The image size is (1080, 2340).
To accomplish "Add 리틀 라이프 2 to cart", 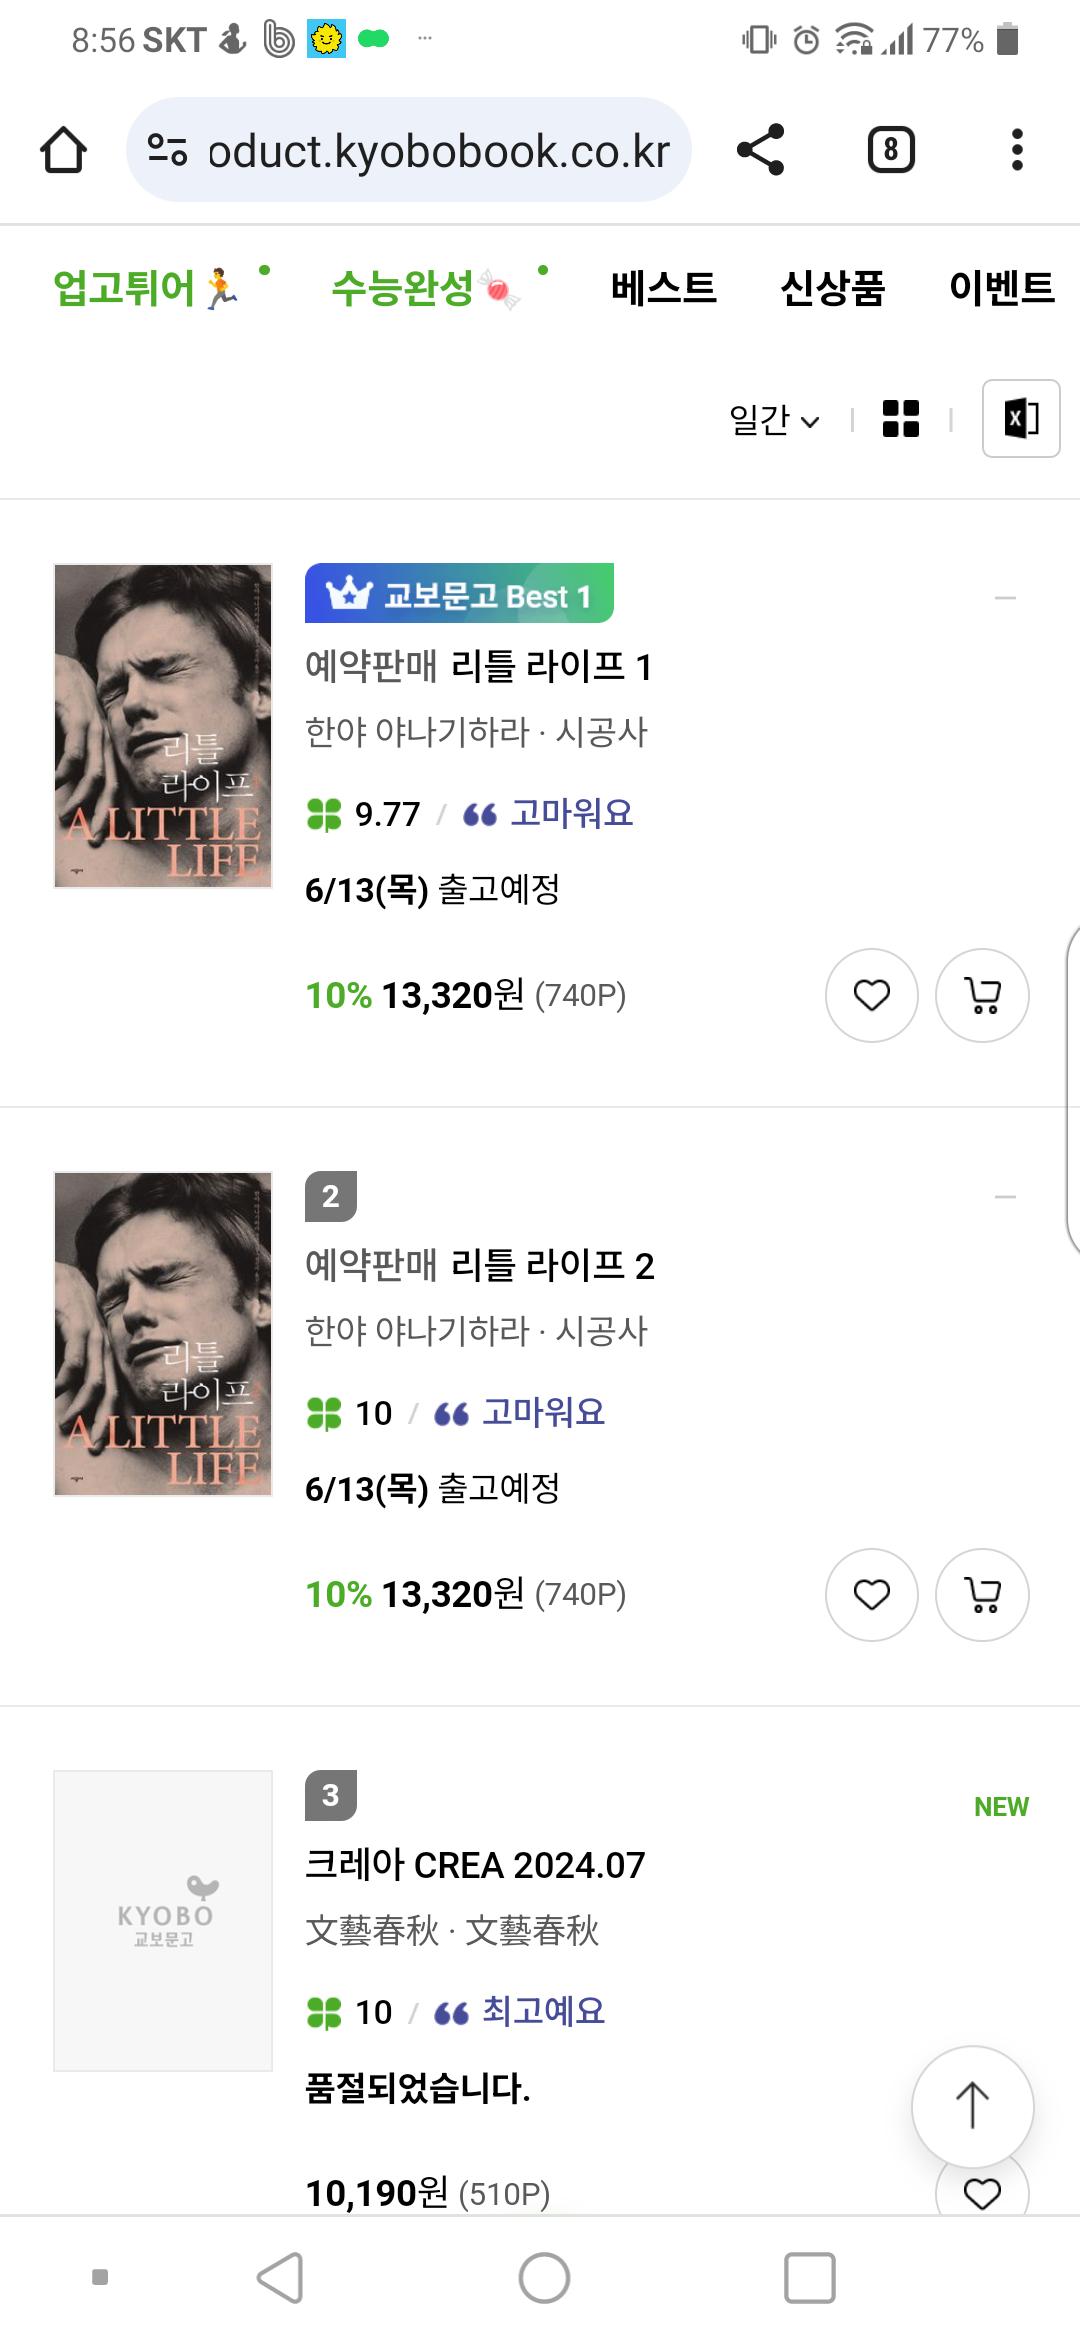I will 982,1594.
